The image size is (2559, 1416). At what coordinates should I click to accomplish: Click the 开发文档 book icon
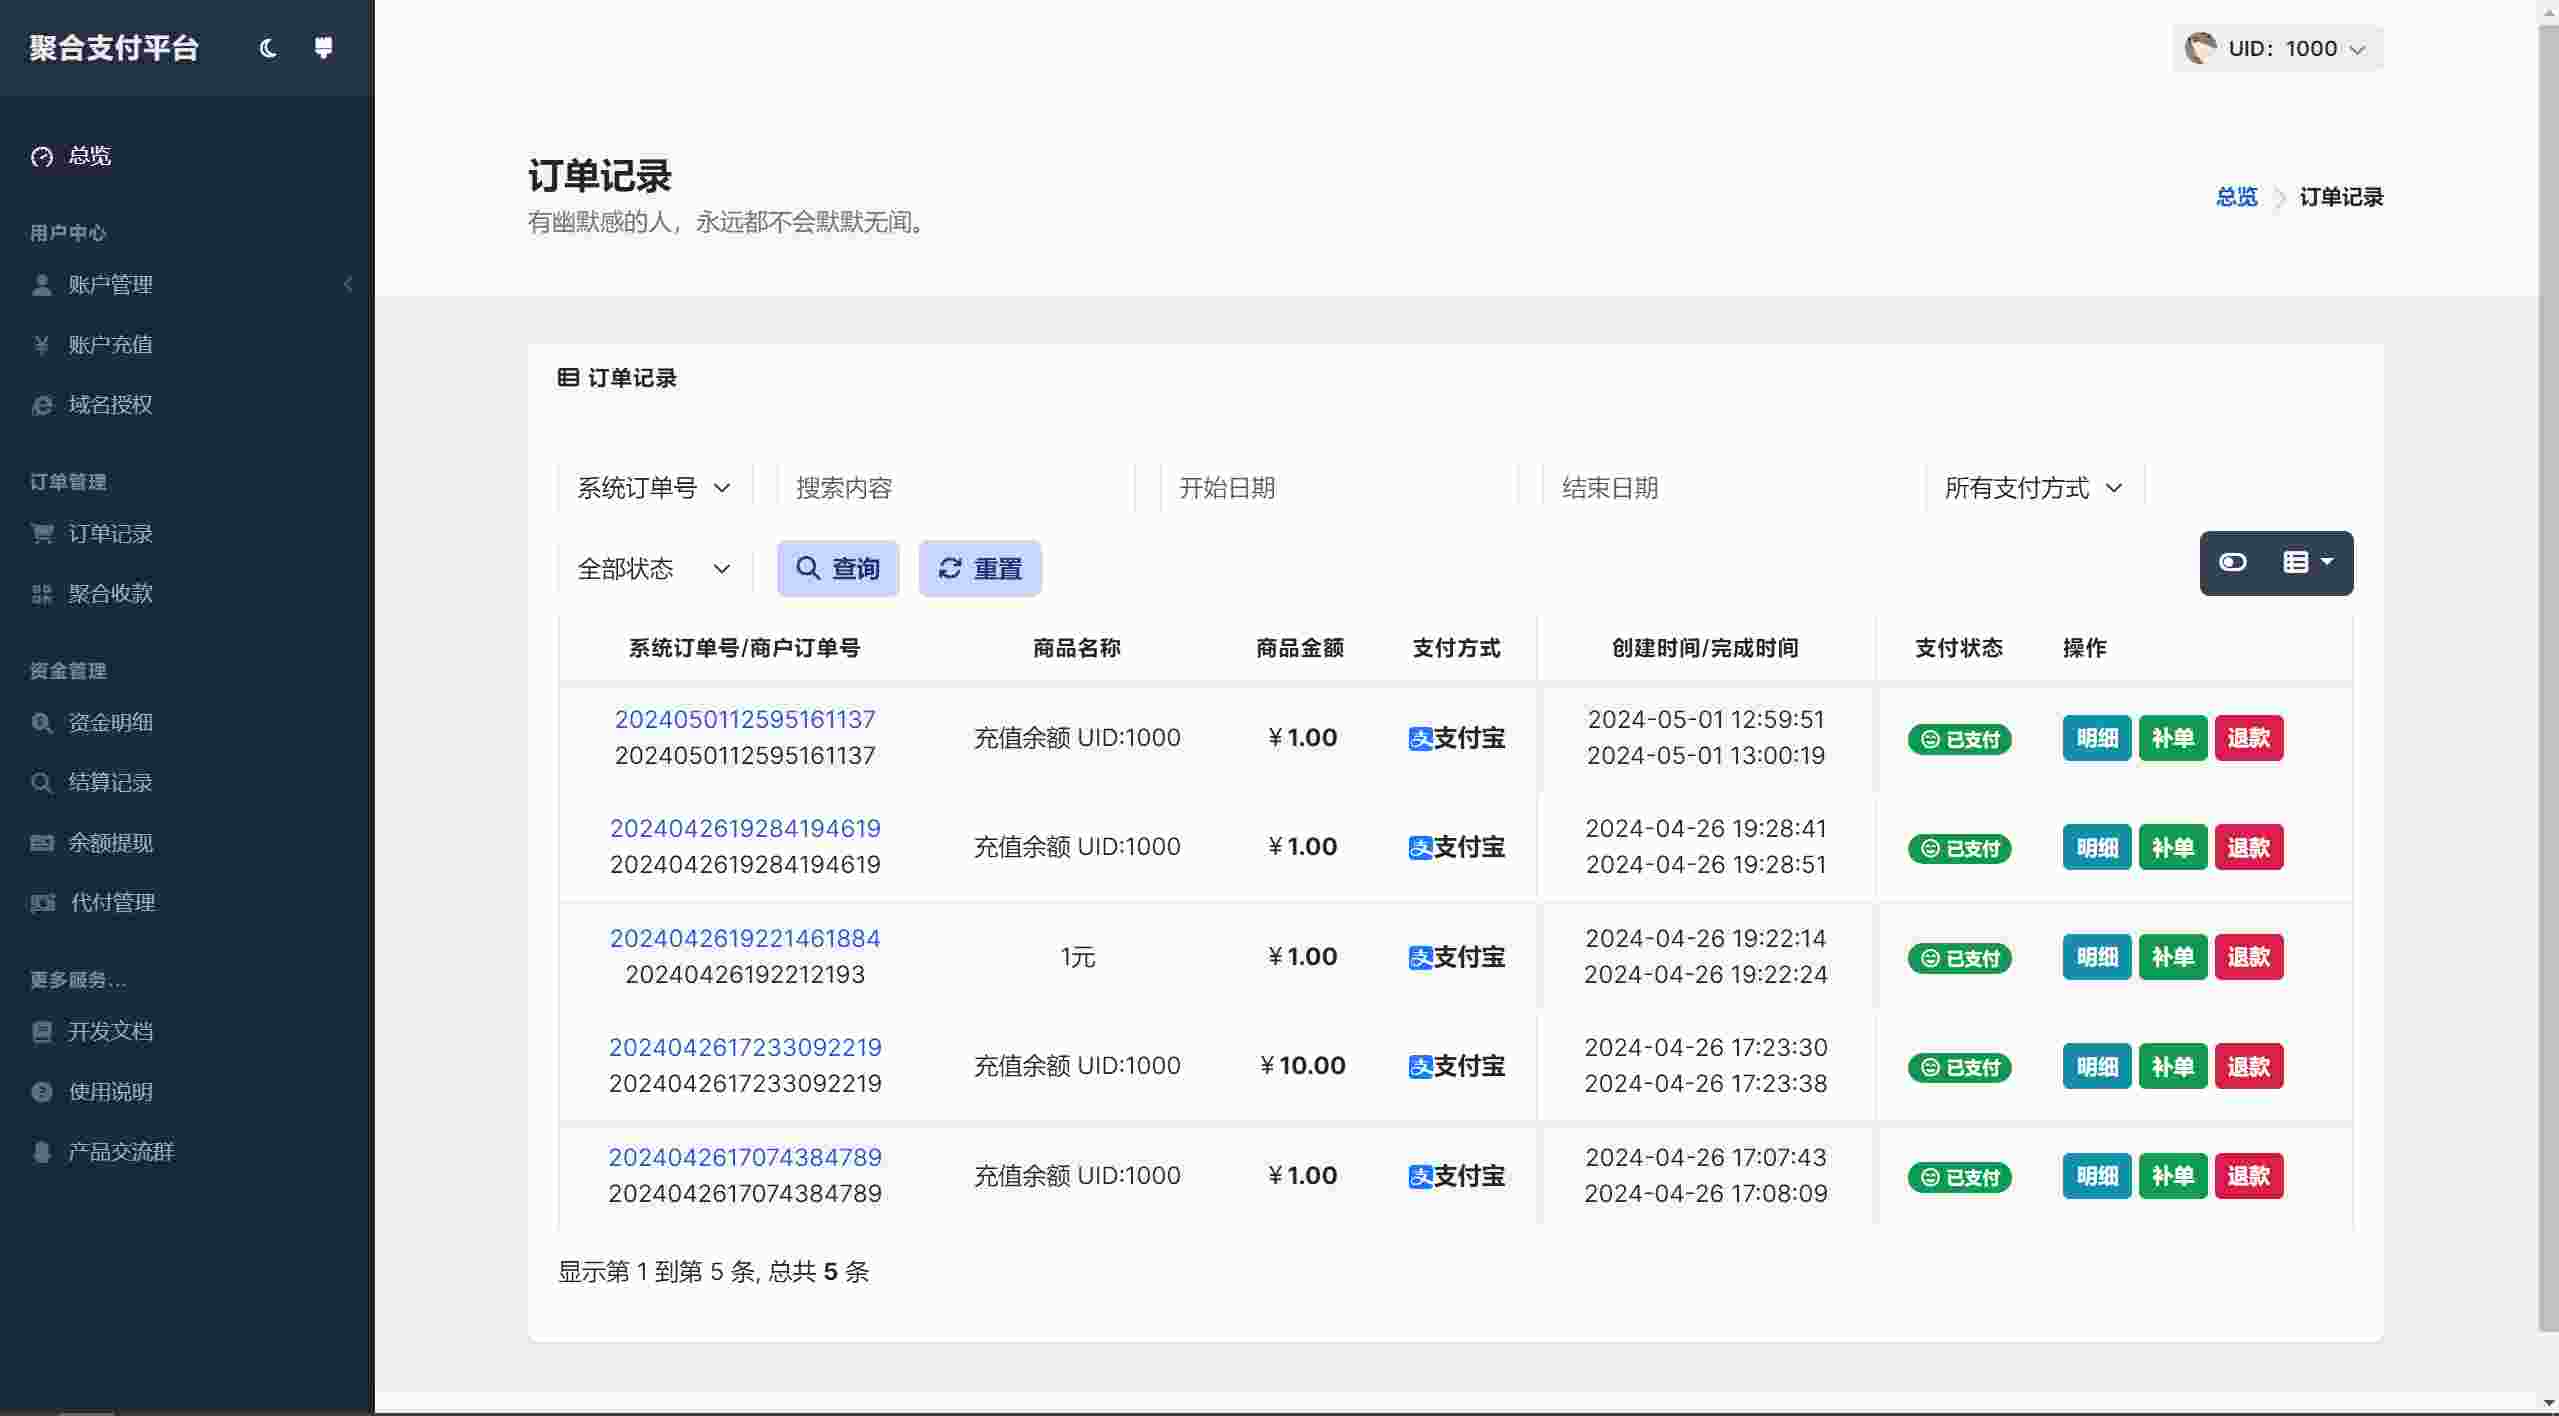point(42,1032)
